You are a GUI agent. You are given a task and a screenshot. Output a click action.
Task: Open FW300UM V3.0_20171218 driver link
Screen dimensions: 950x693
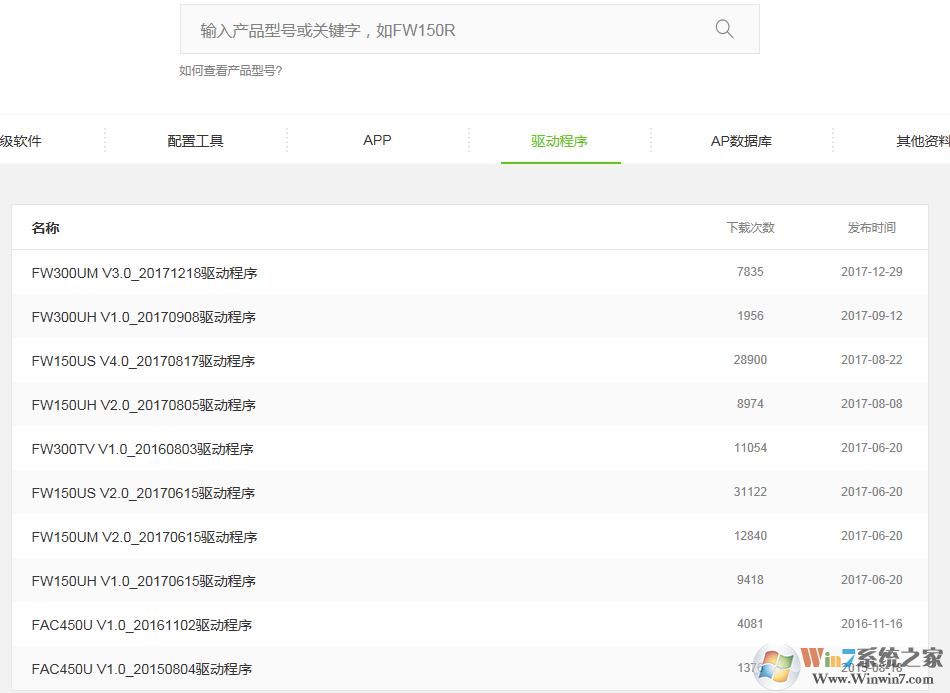(144, 273)
